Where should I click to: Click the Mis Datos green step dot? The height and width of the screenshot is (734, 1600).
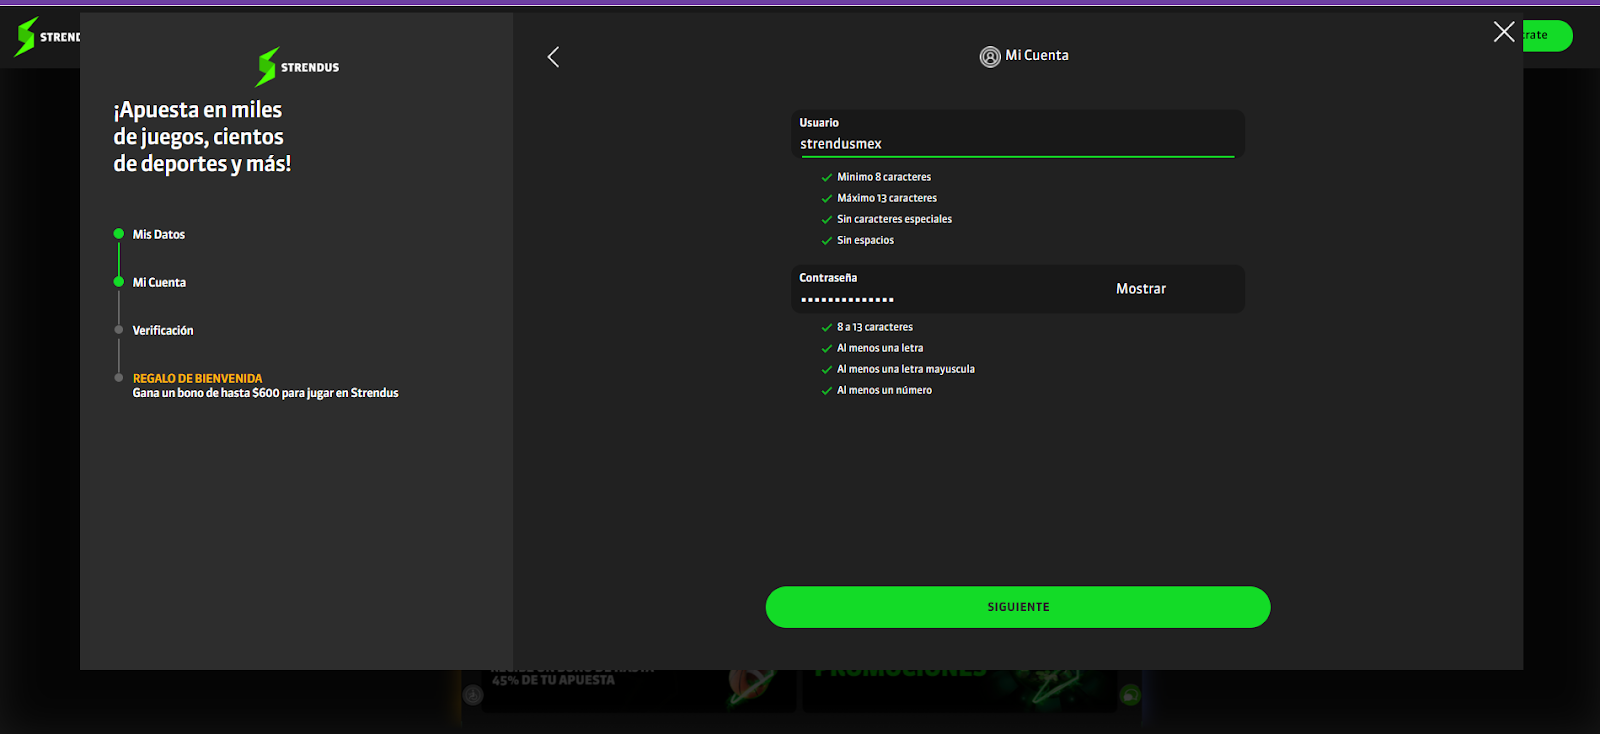(x=119, y=234)
